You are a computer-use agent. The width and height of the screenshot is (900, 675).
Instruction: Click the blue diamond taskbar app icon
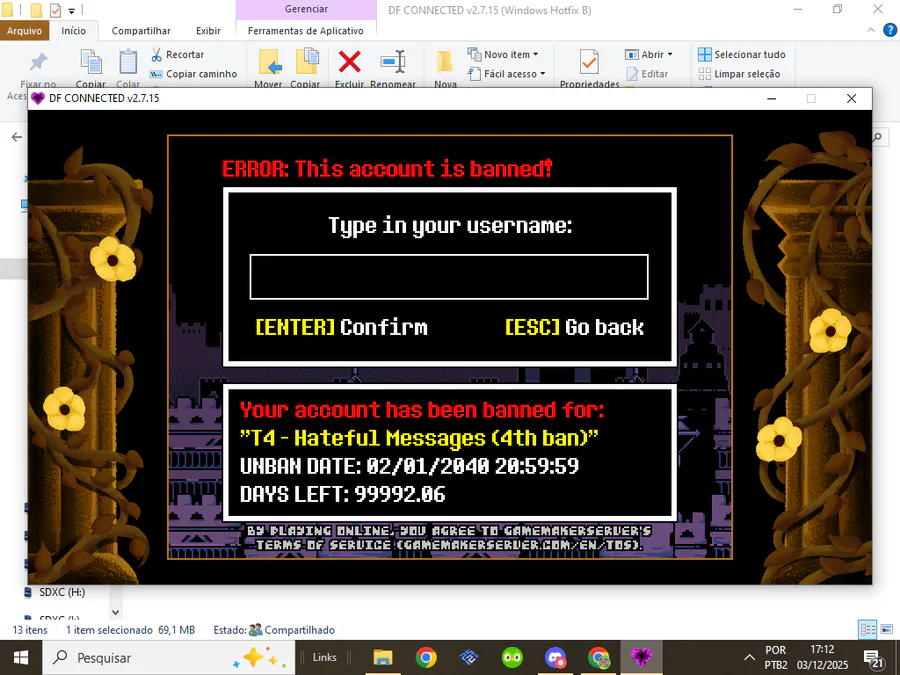tap(469, 658)
